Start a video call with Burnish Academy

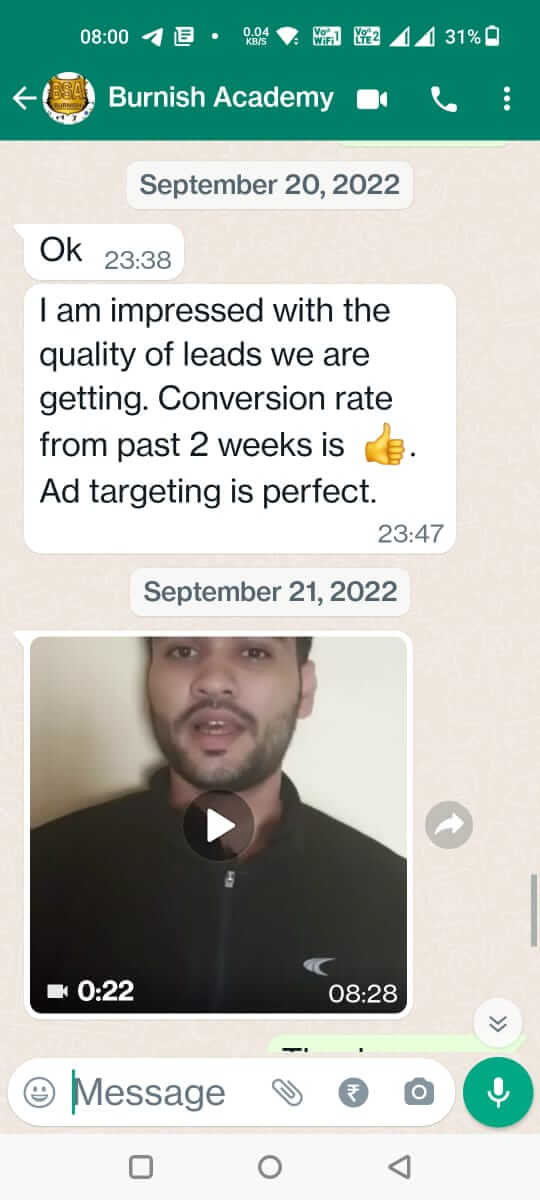click(372, 98)
